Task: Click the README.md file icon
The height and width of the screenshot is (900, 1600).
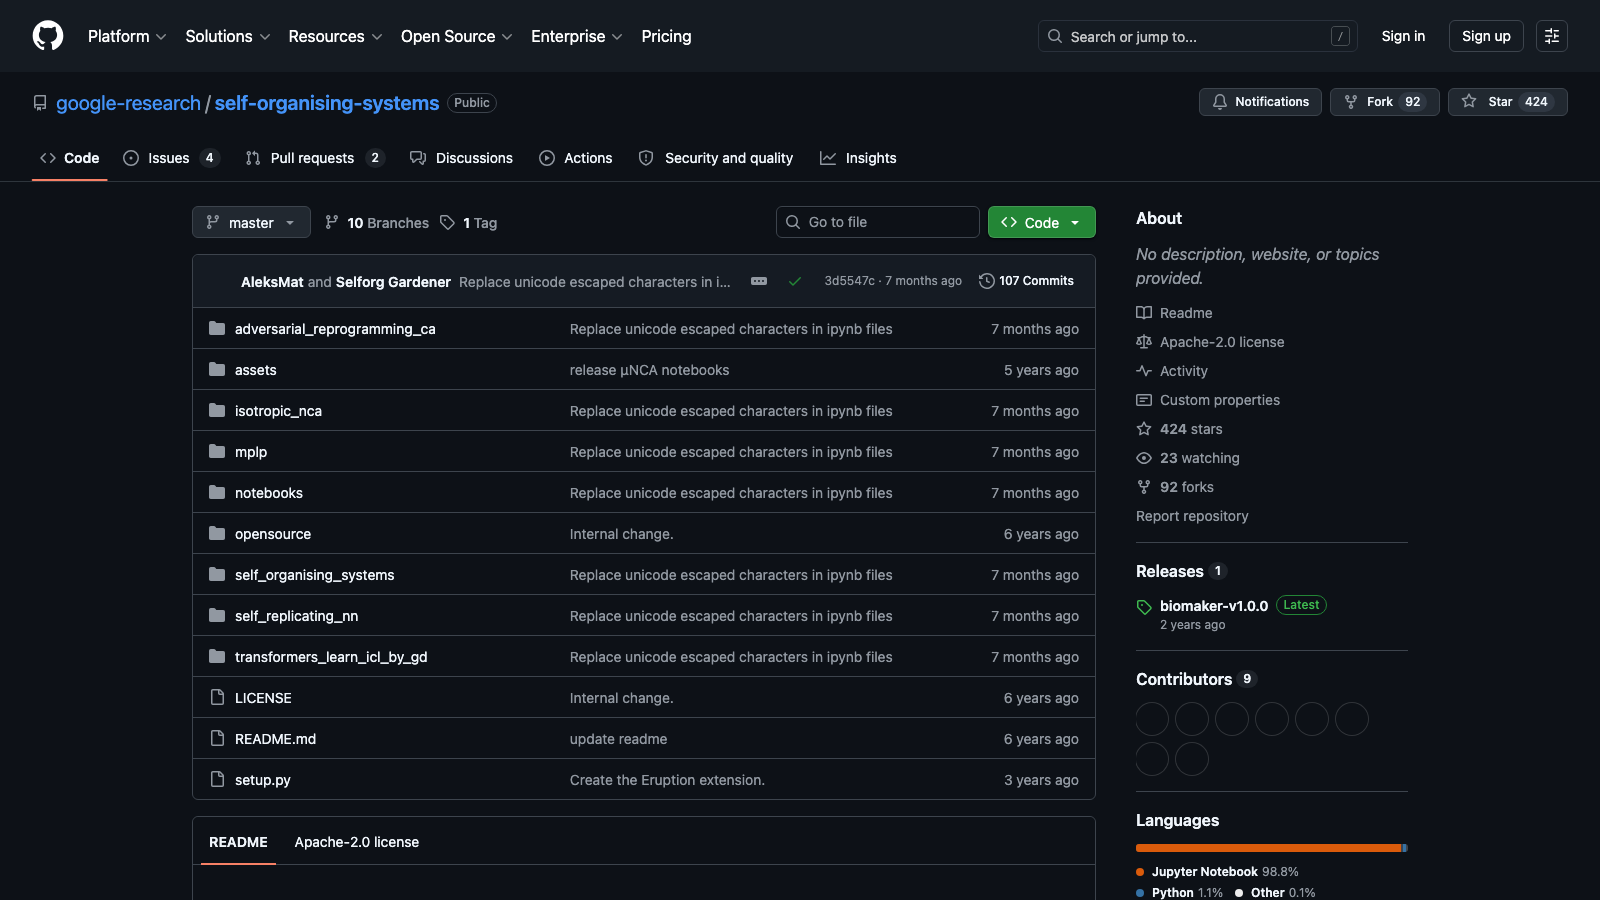Action: (x=217, y=738)
